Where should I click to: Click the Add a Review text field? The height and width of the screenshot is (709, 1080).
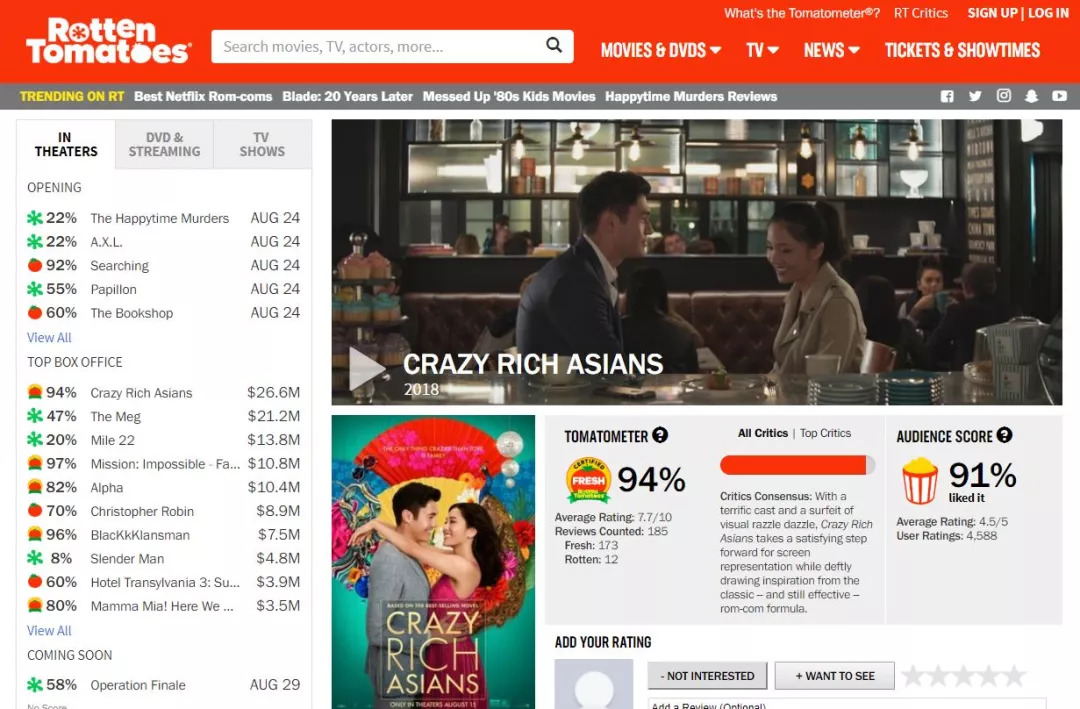click(847, 703)
